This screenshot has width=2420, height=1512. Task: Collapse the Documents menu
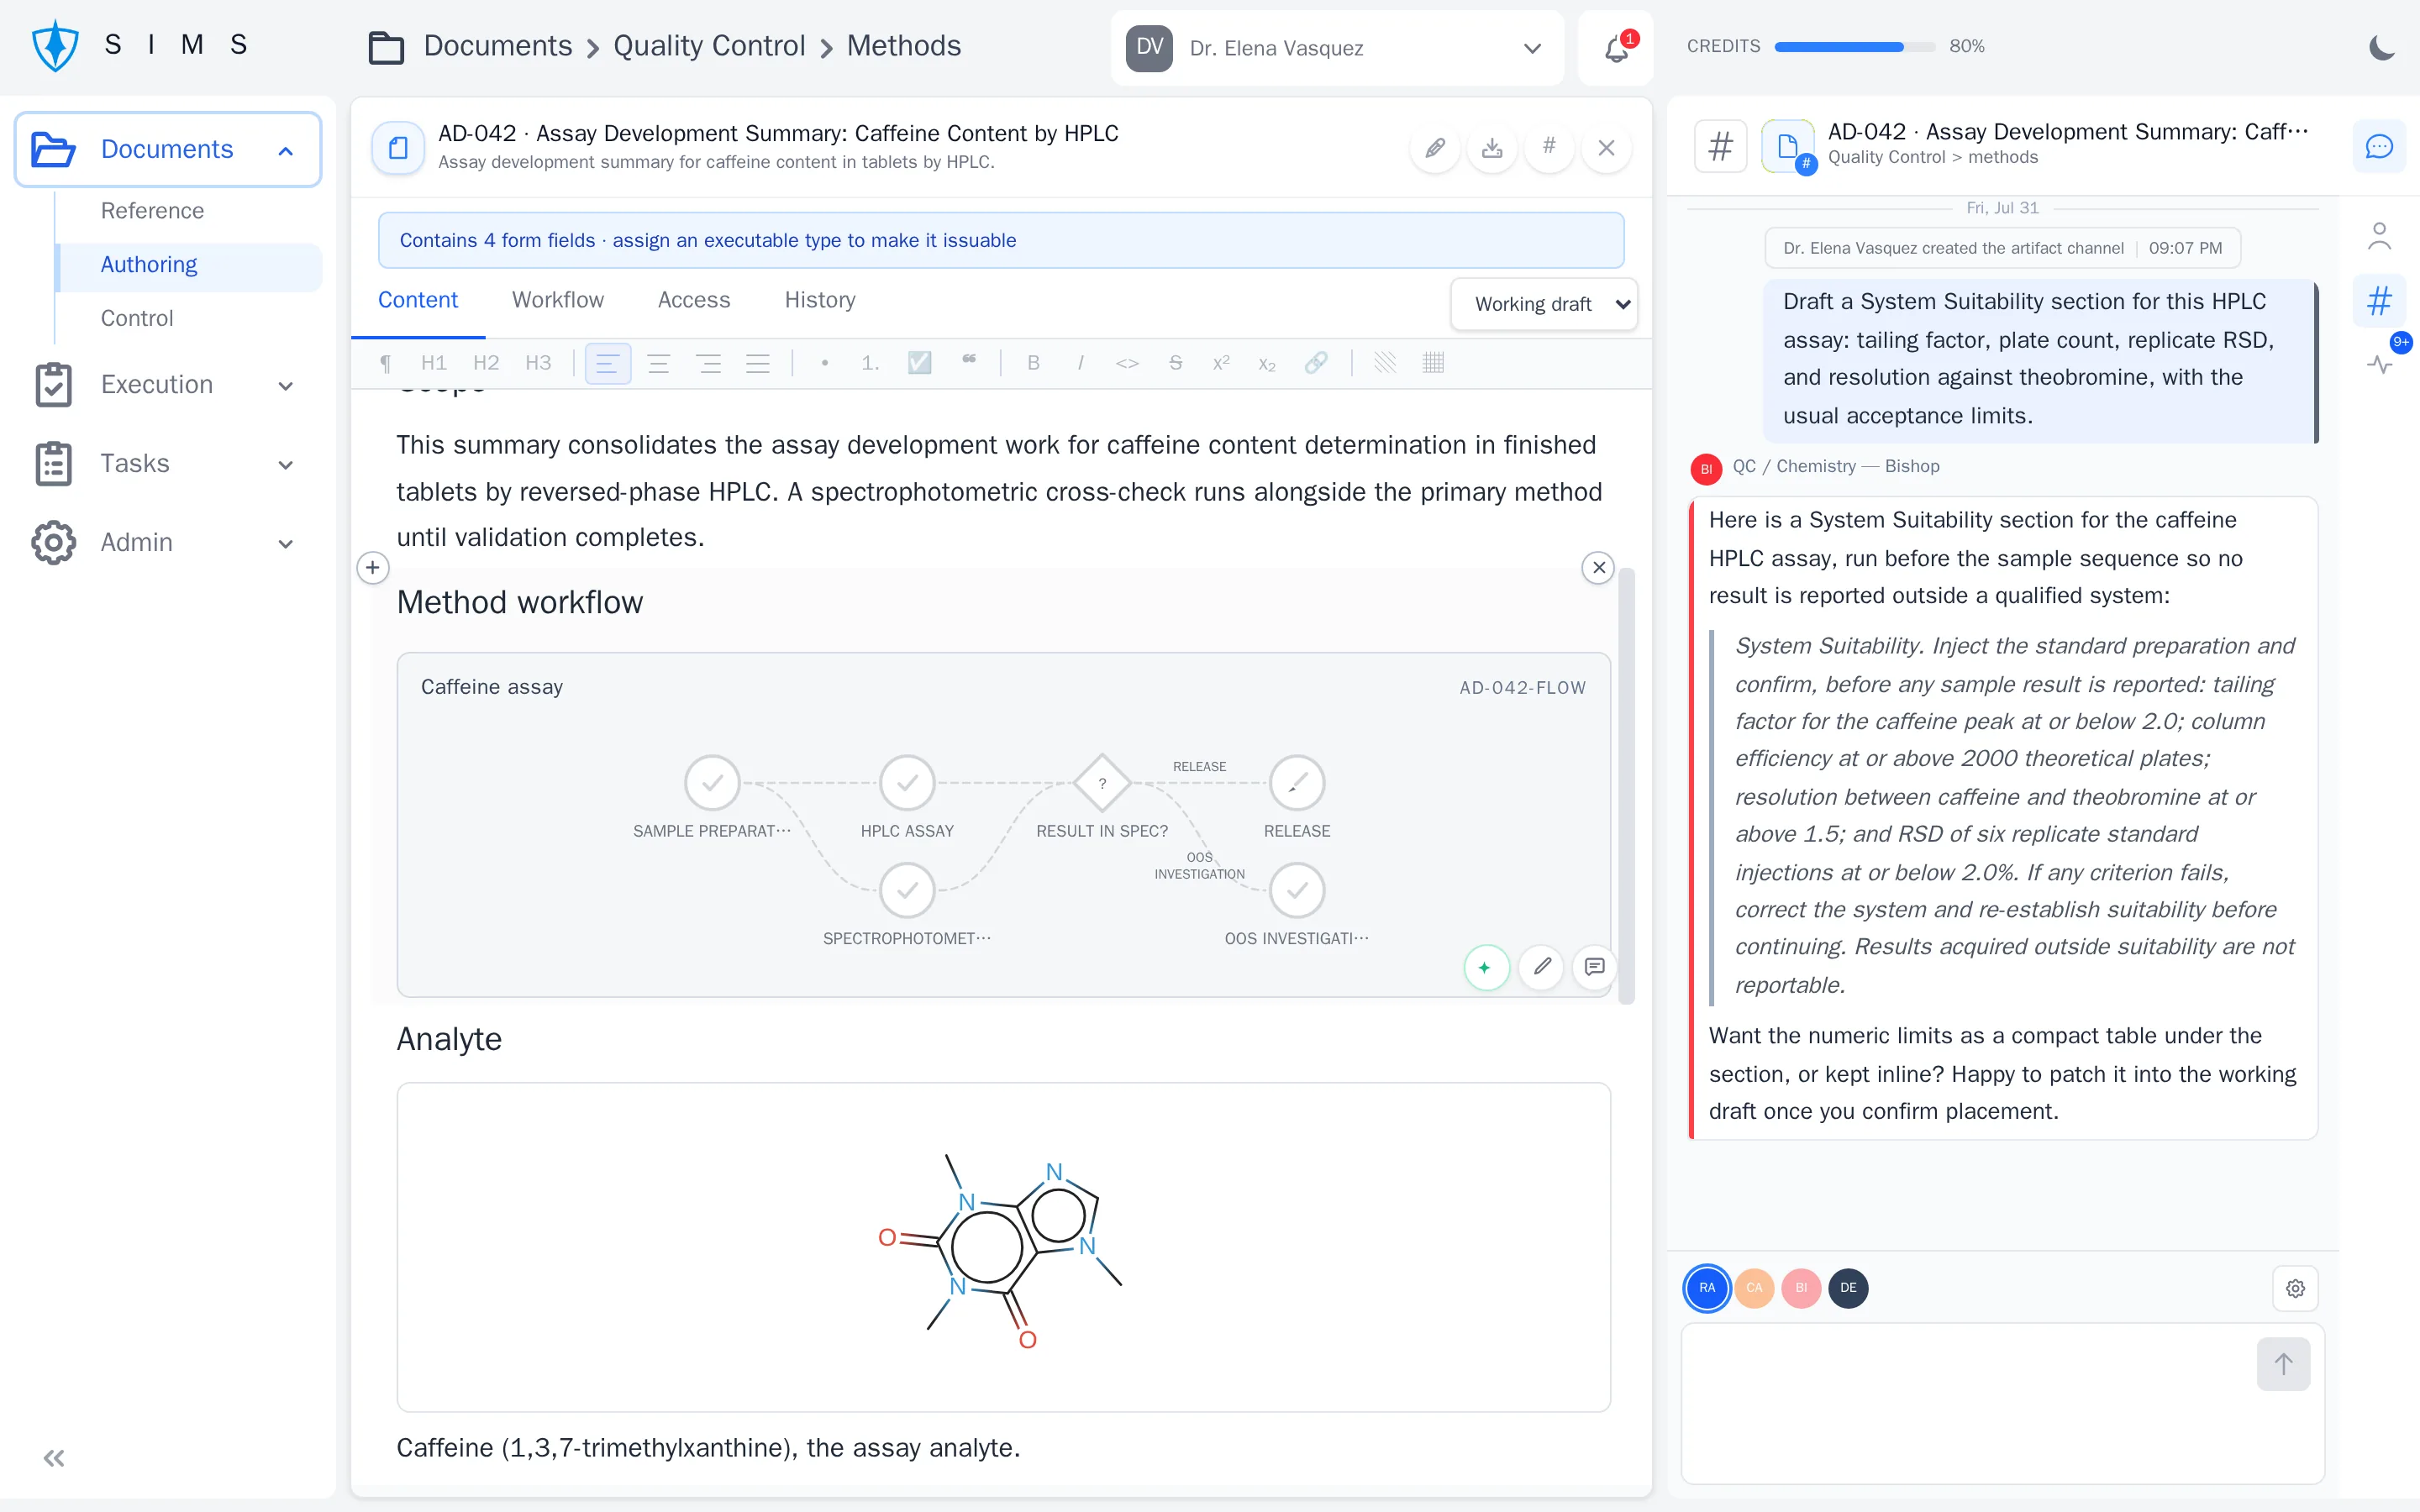point(285,150)
